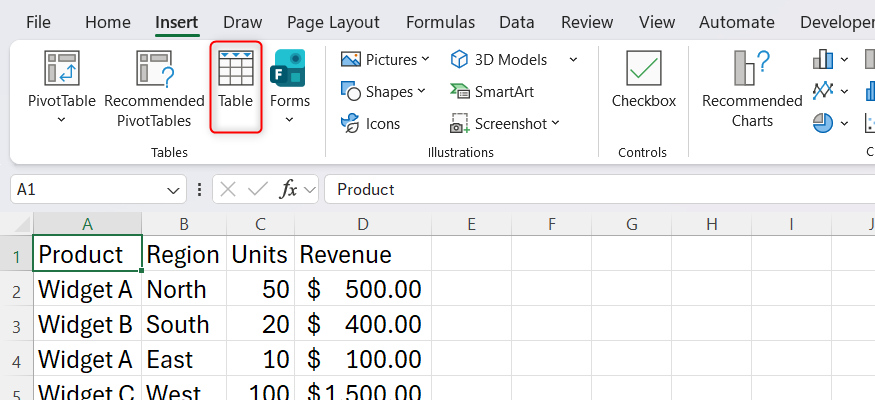Expand the pie chart dropdown arrow
This screenshot has height=400, width=875.
pos(844,123)
